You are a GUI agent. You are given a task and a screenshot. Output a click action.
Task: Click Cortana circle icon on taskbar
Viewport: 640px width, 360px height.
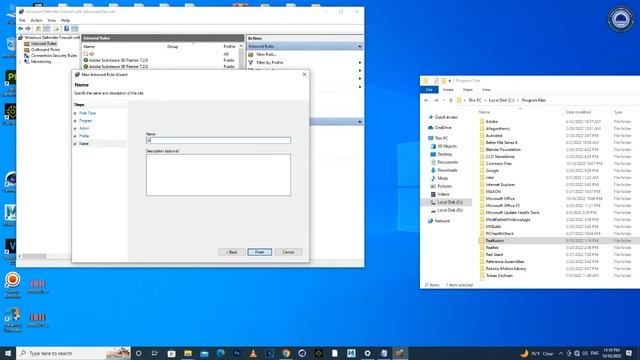[138, 353]
